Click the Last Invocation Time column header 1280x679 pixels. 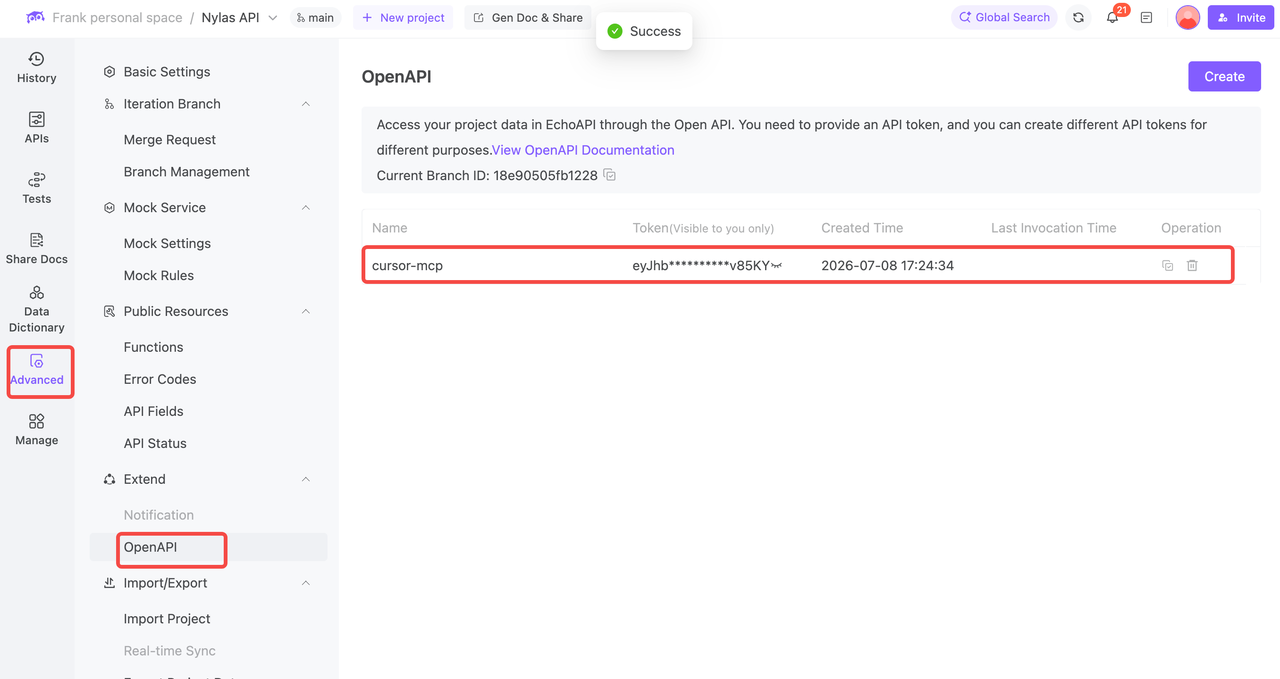(1053, 228)
